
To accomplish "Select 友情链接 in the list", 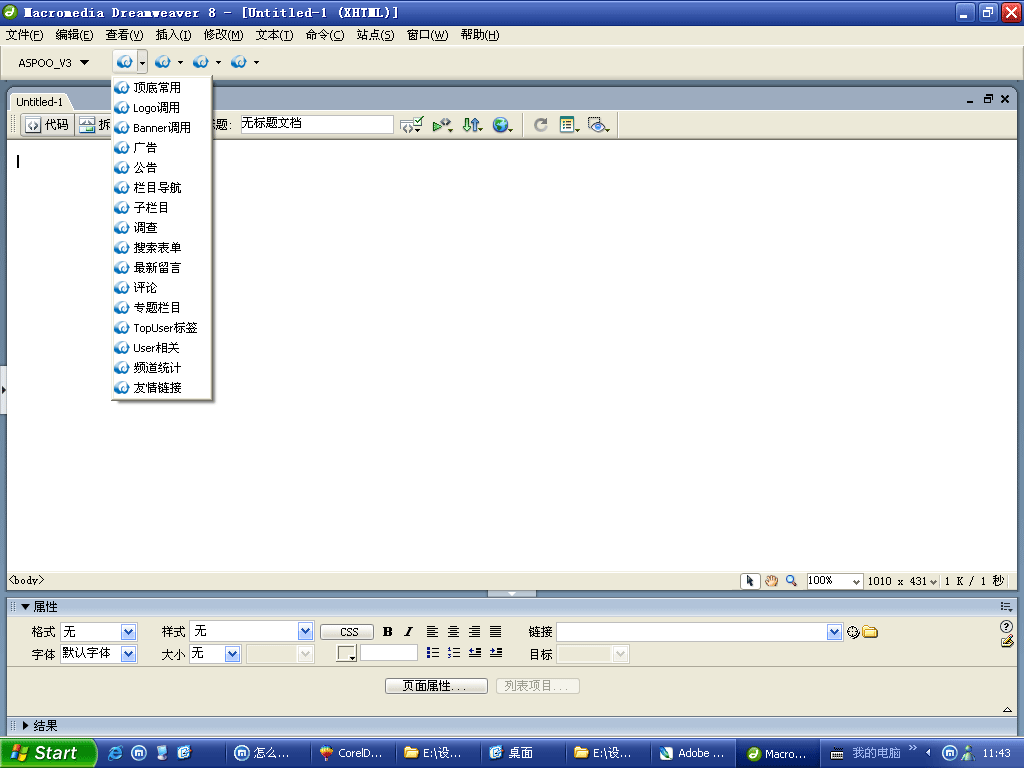I will point(162,388).
